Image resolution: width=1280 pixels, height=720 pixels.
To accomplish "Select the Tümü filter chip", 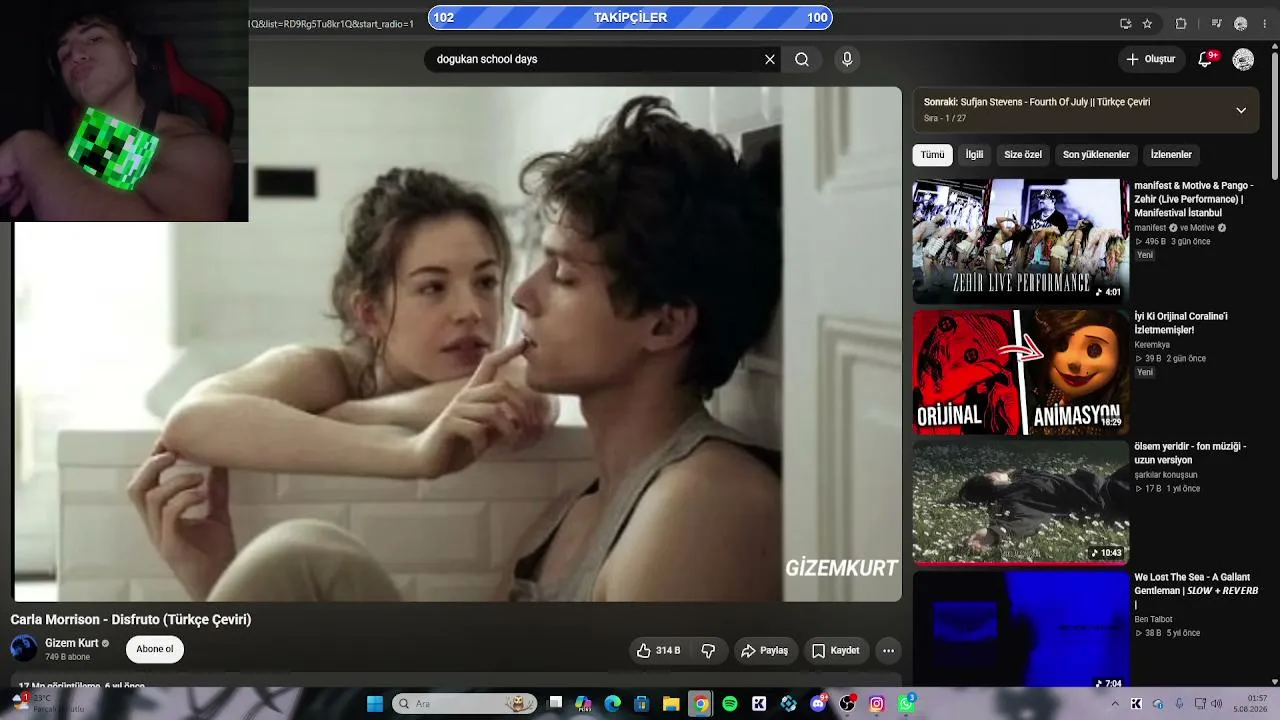I will [932, 155].
